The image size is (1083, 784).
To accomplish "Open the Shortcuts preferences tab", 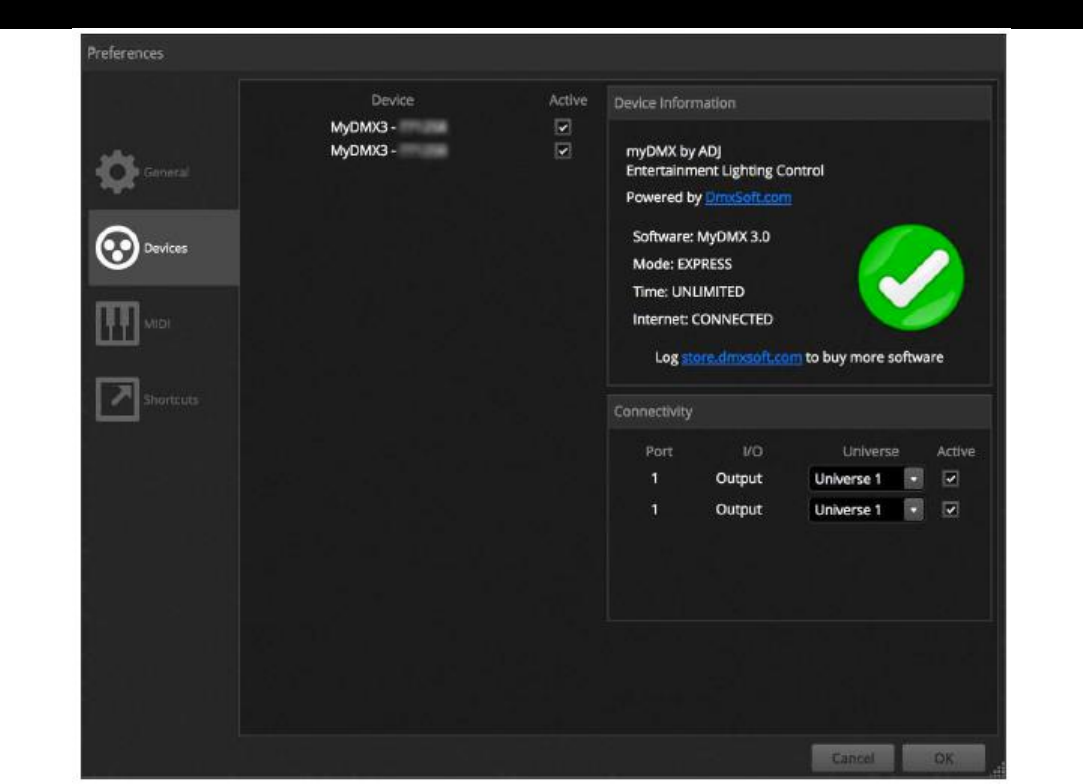I will 164,400.
